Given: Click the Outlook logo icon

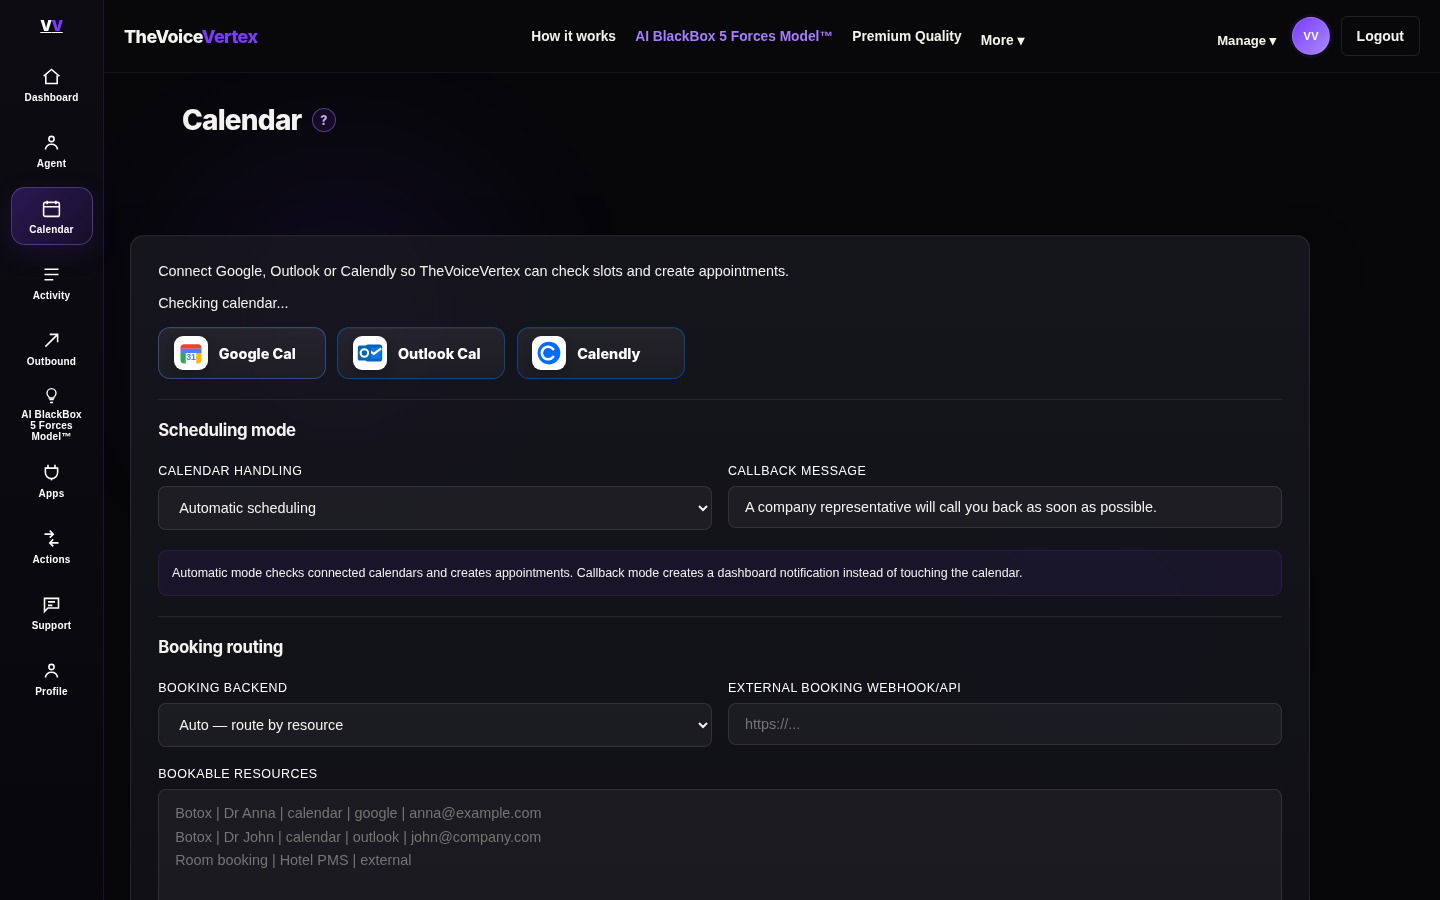Looking at the screenshot, I should tap(370, 353).
